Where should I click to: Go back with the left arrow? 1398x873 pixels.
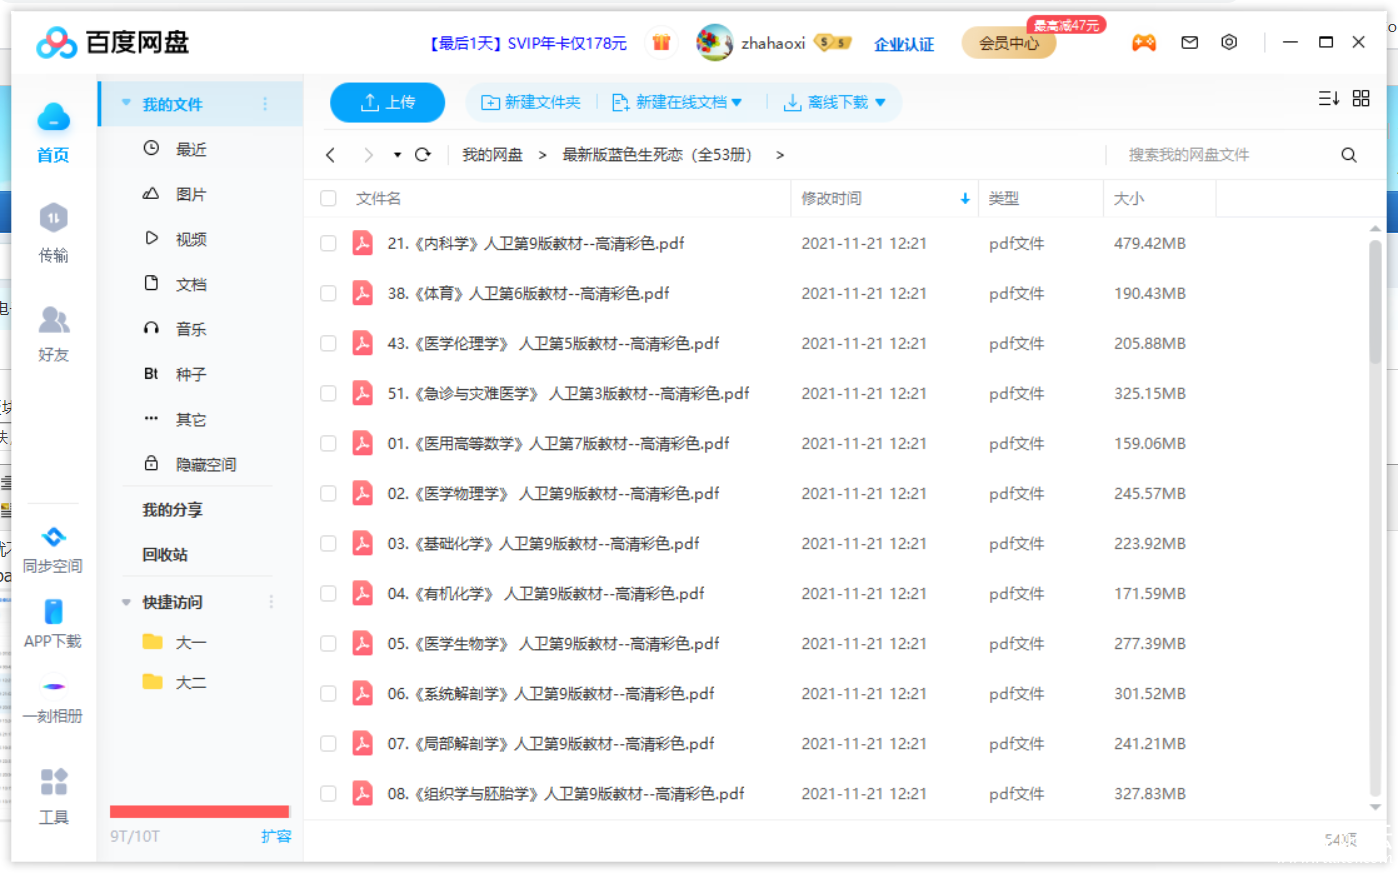pos(330,155)
